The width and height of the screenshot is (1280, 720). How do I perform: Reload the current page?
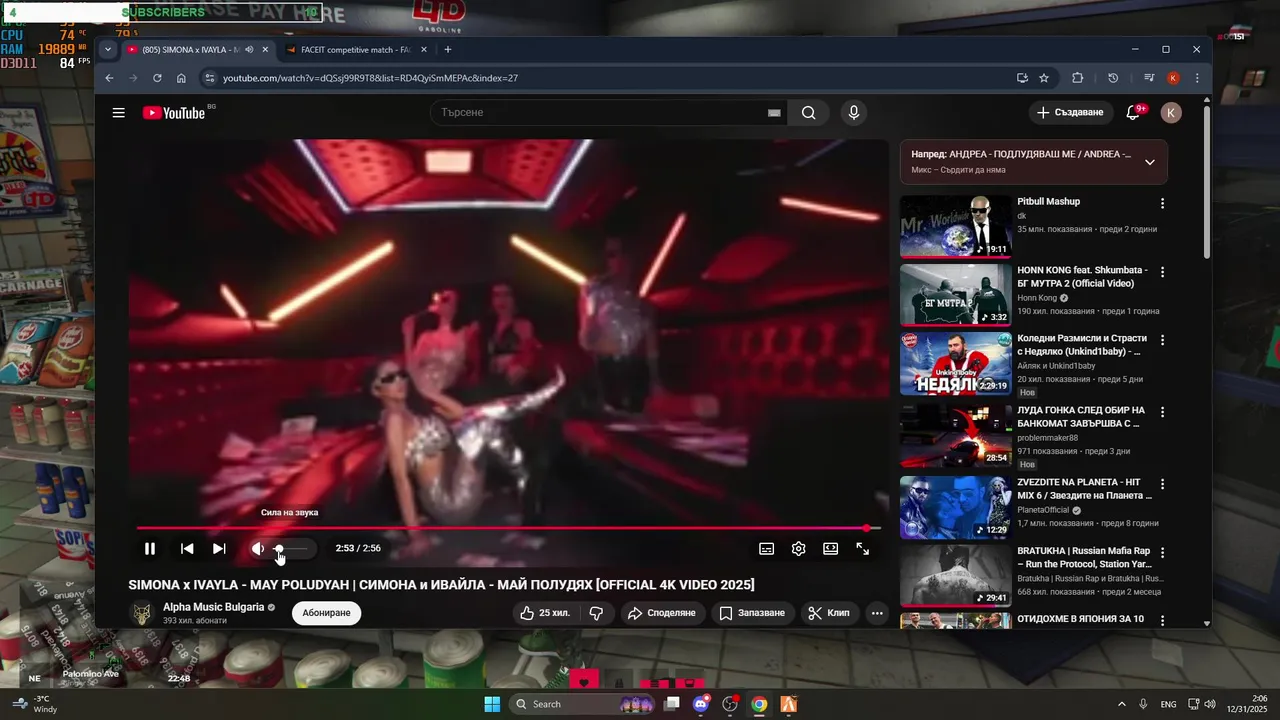point(157,78)
